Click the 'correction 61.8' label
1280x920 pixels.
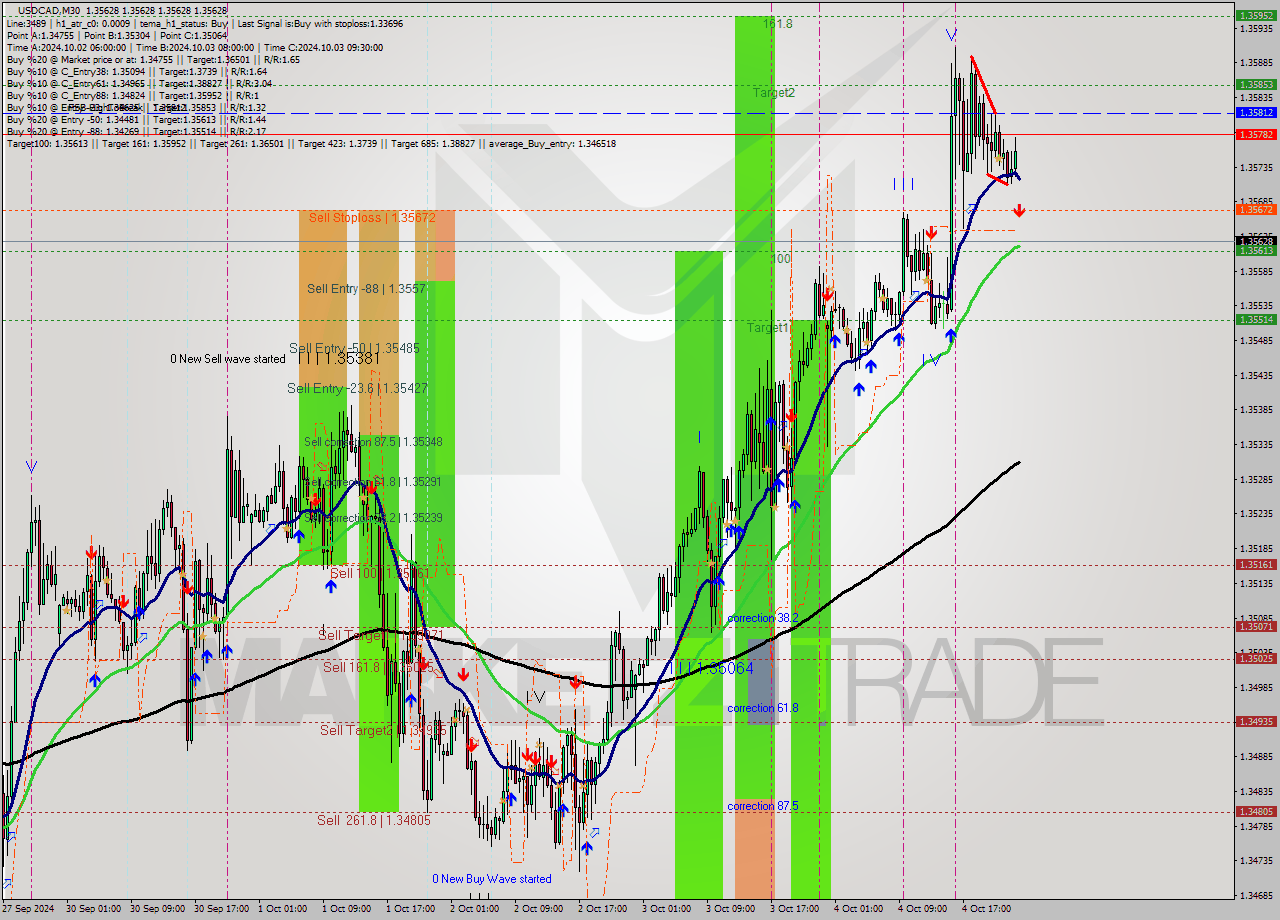point(763,708)
